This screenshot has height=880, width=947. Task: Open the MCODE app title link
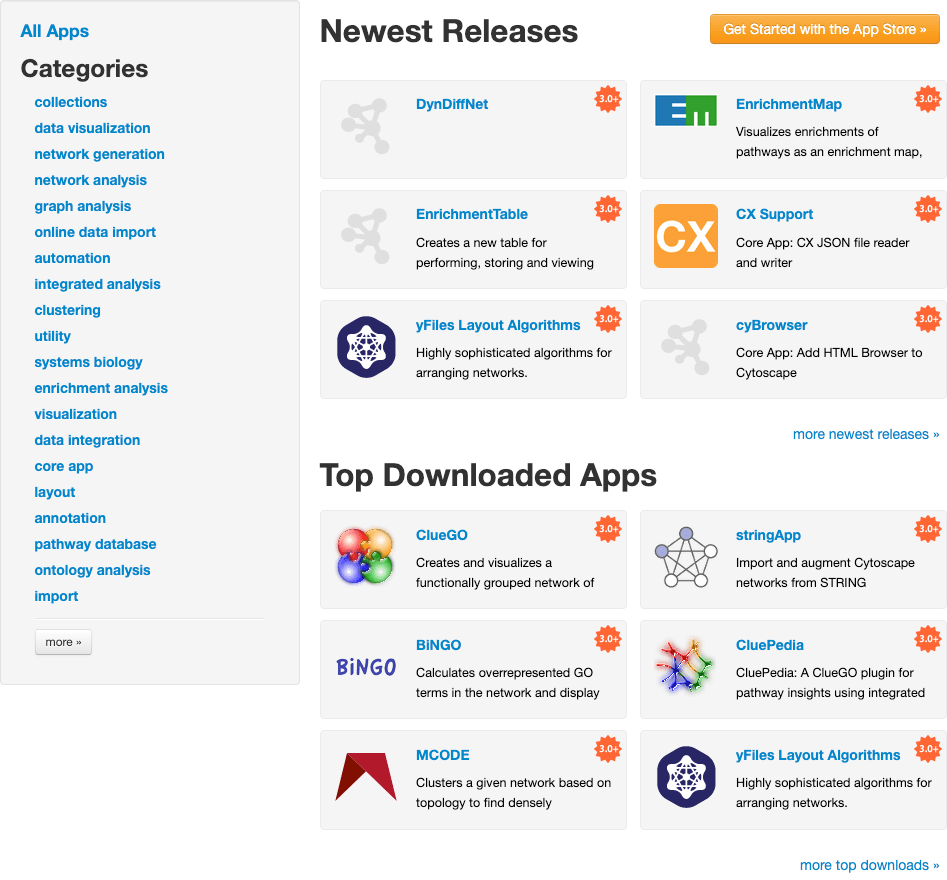[x=443, y=754]
